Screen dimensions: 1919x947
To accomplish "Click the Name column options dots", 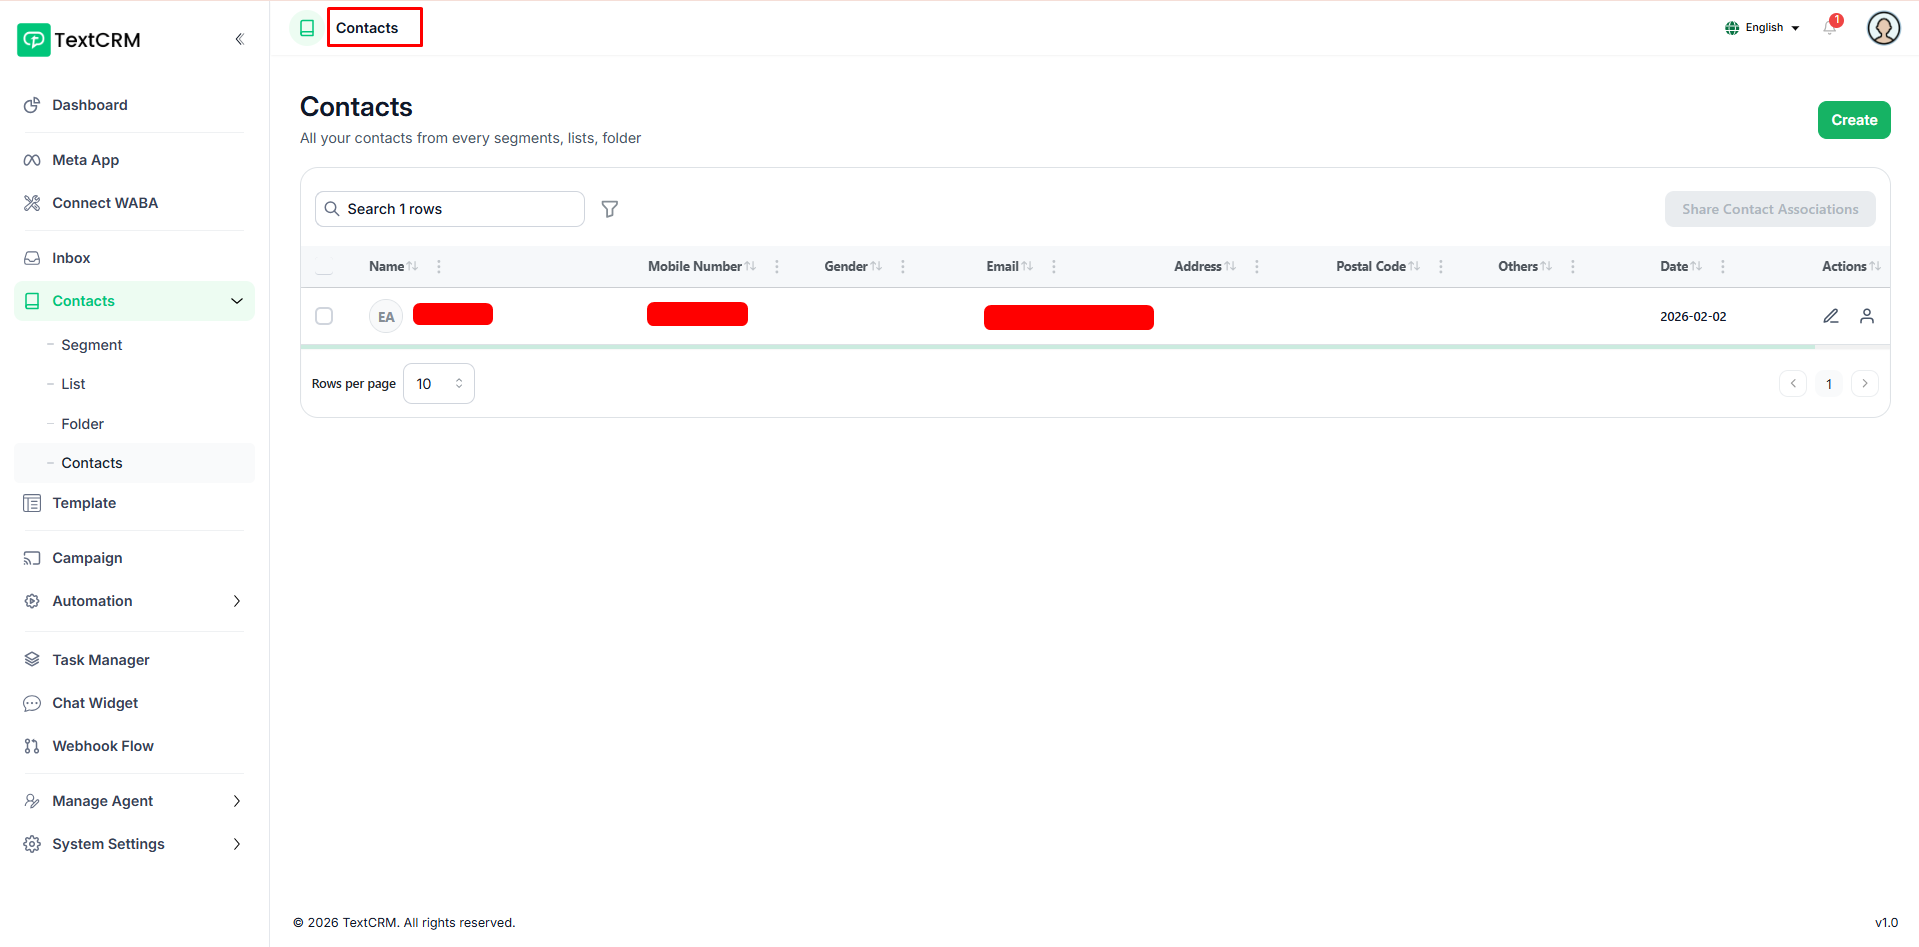I will coord(439,267).
